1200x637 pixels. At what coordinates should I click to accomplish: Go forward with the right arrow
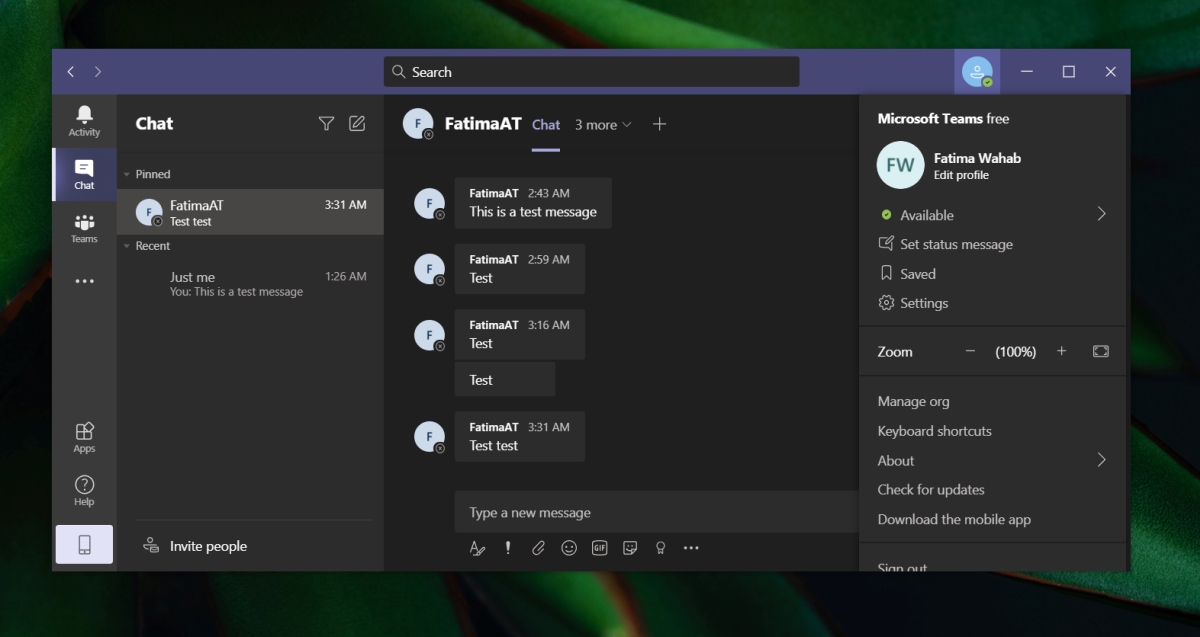[97, 72]
